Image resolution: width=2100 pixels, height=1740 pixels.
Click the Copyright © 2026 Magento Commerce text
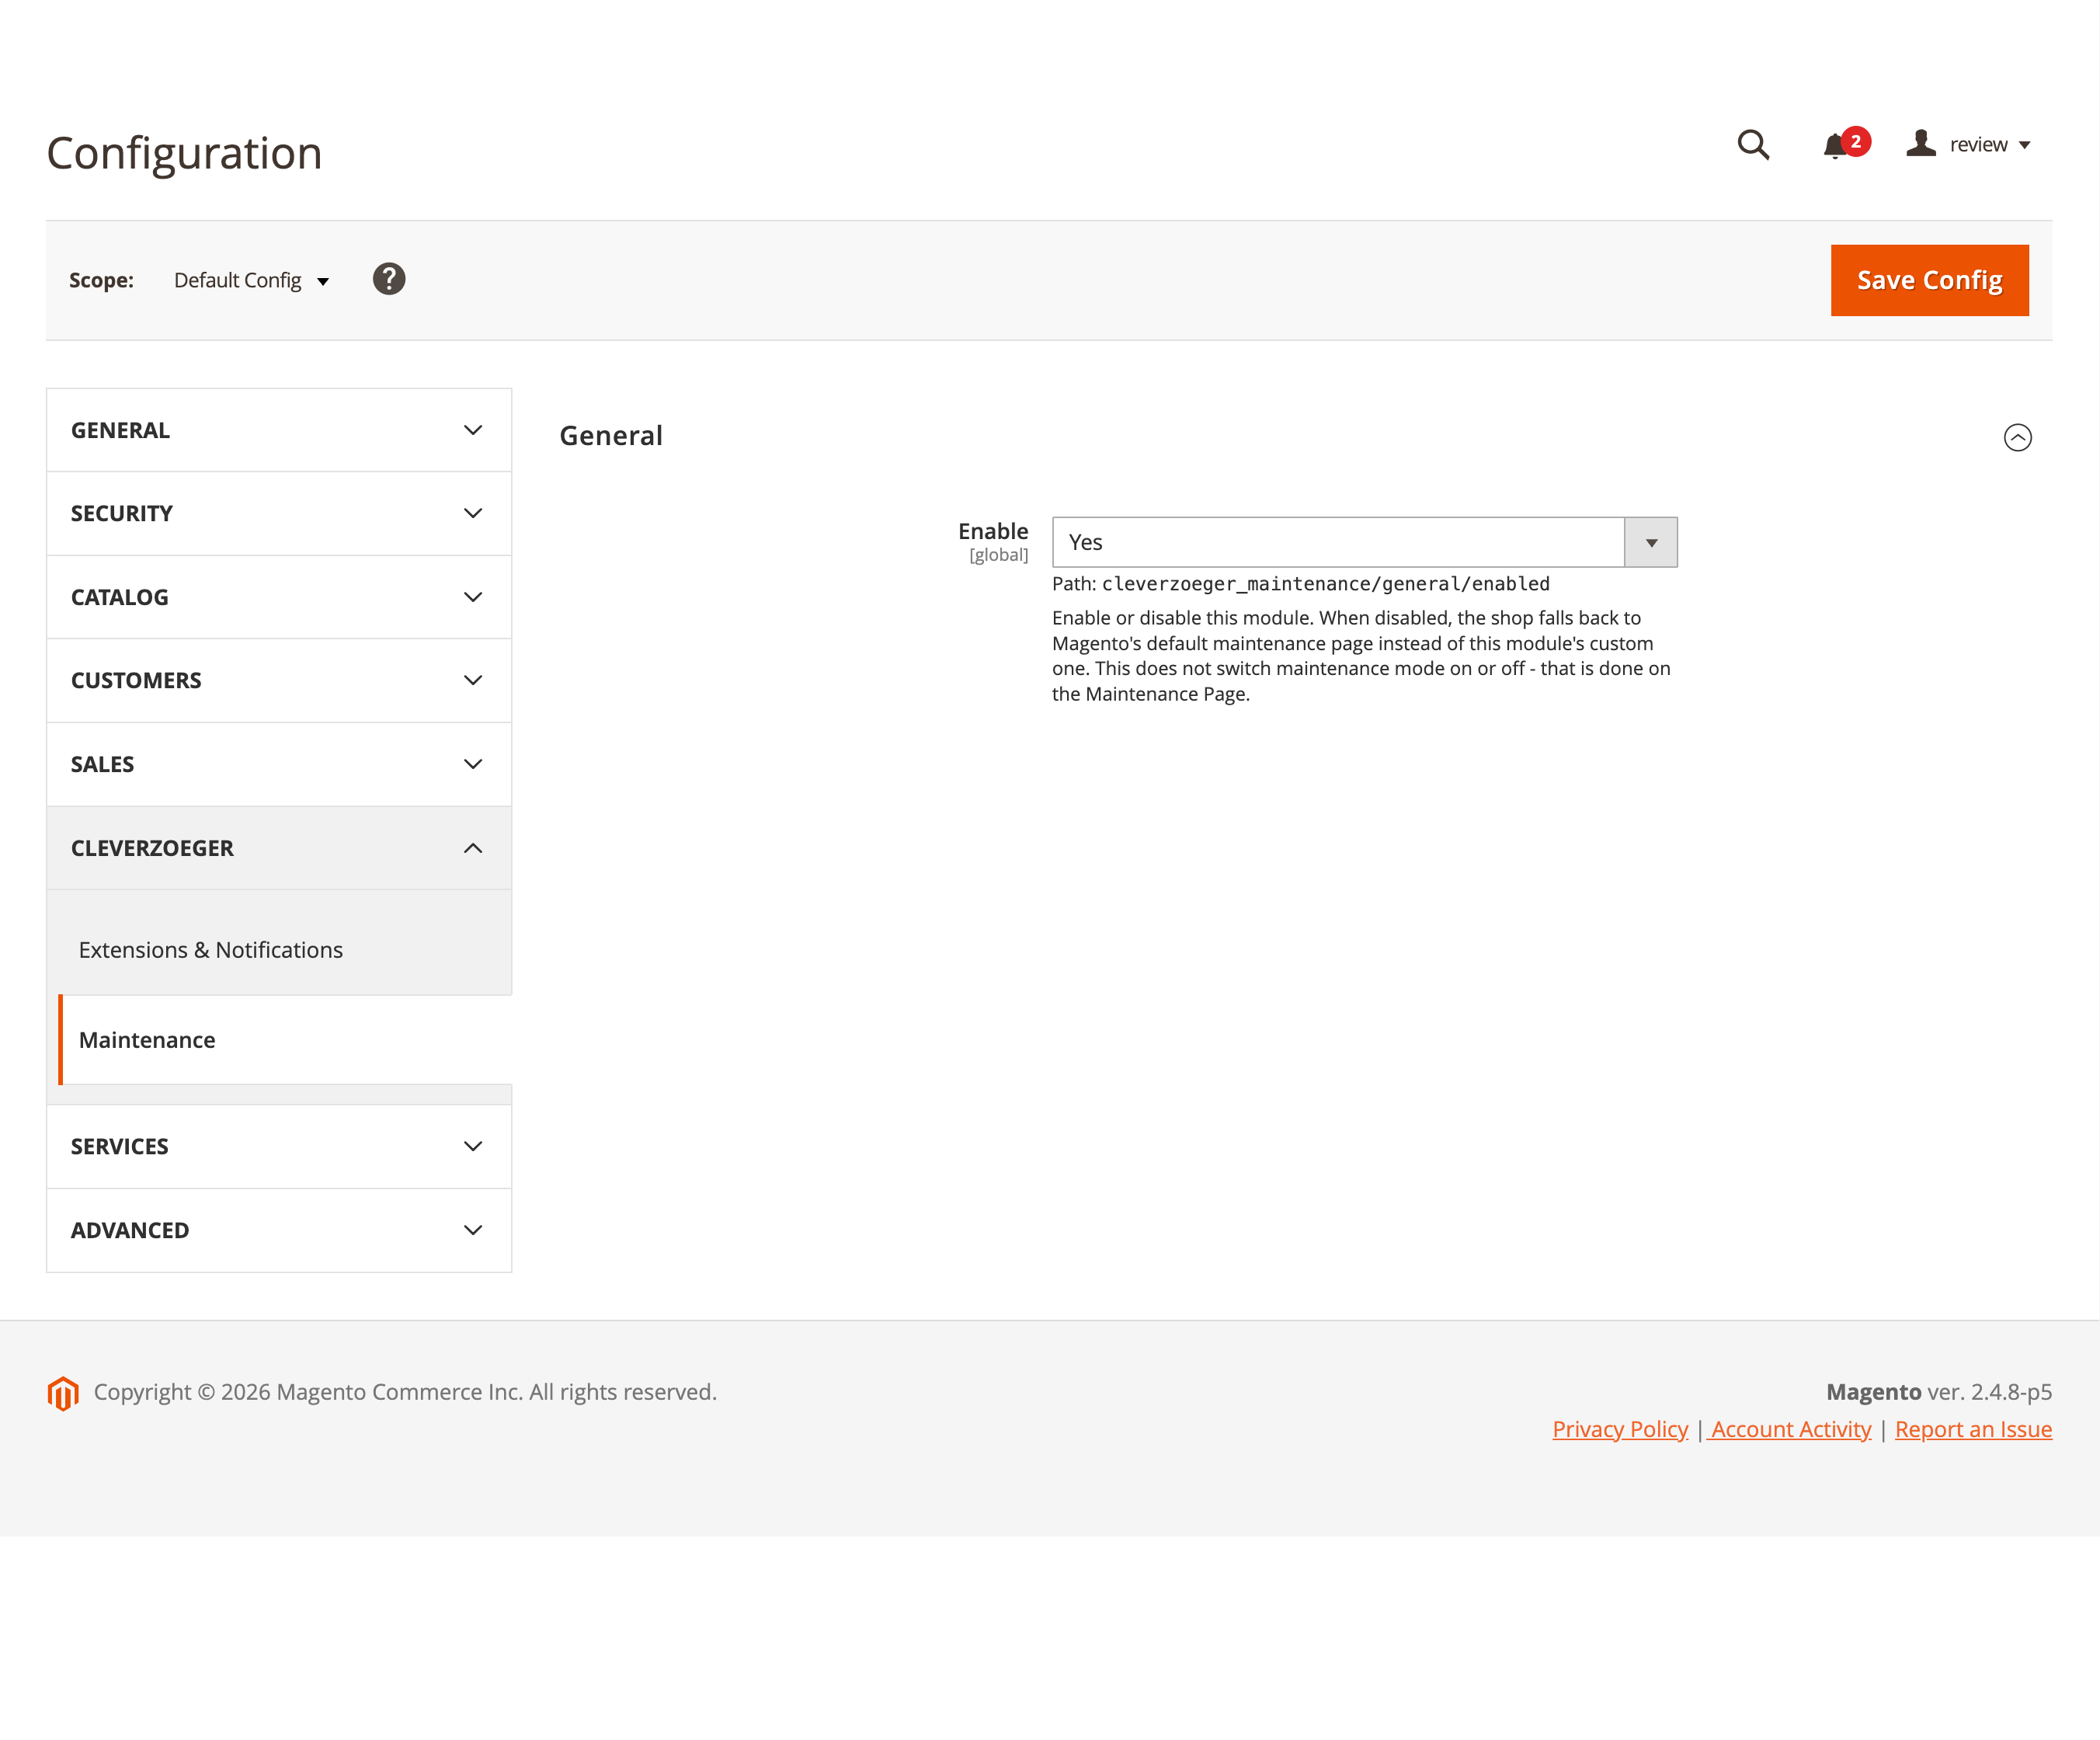(405, 1392)
